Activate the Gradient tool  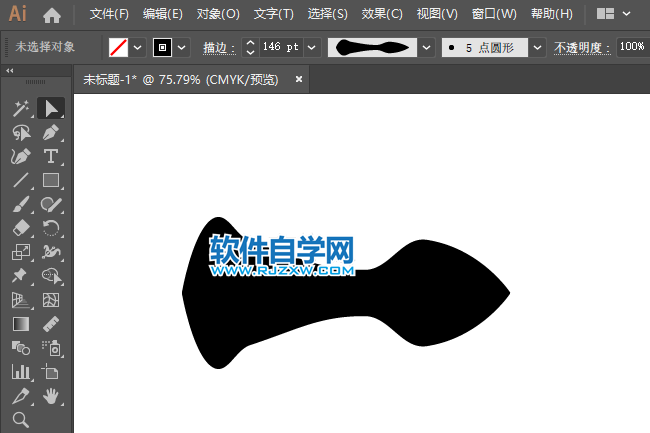(20, 324)
